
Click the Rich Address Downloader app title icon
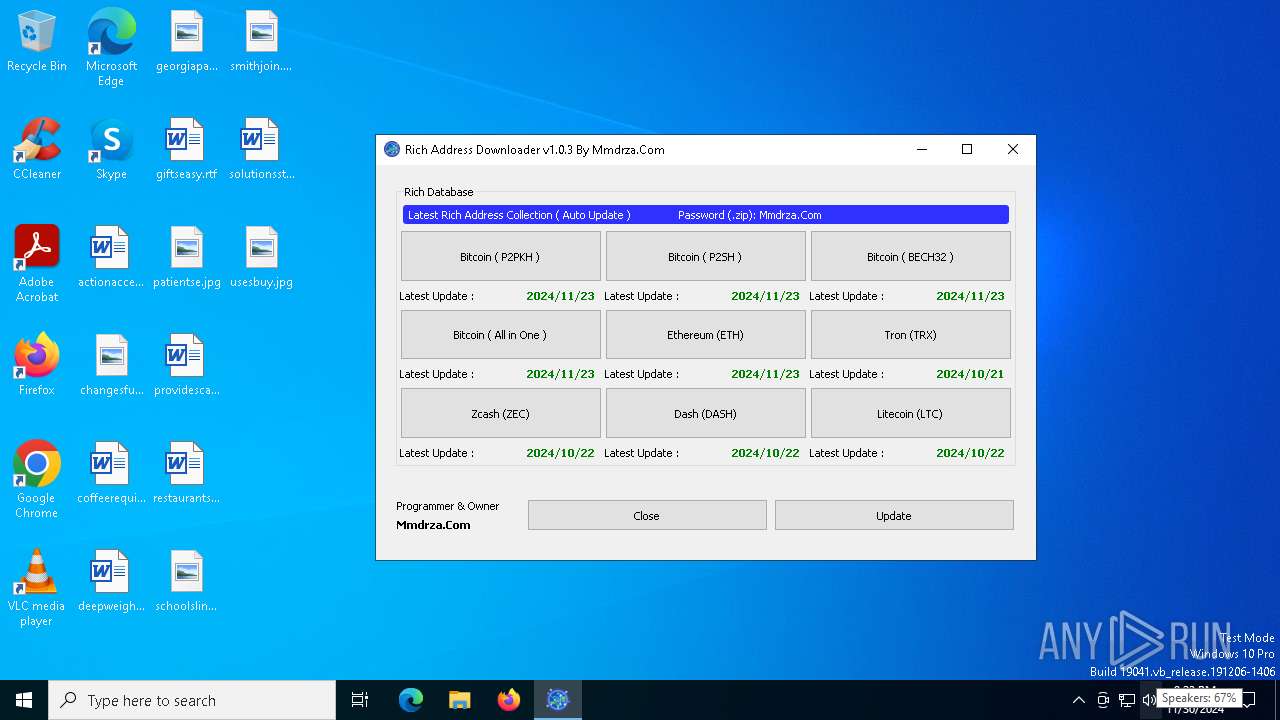click(392, 149)
